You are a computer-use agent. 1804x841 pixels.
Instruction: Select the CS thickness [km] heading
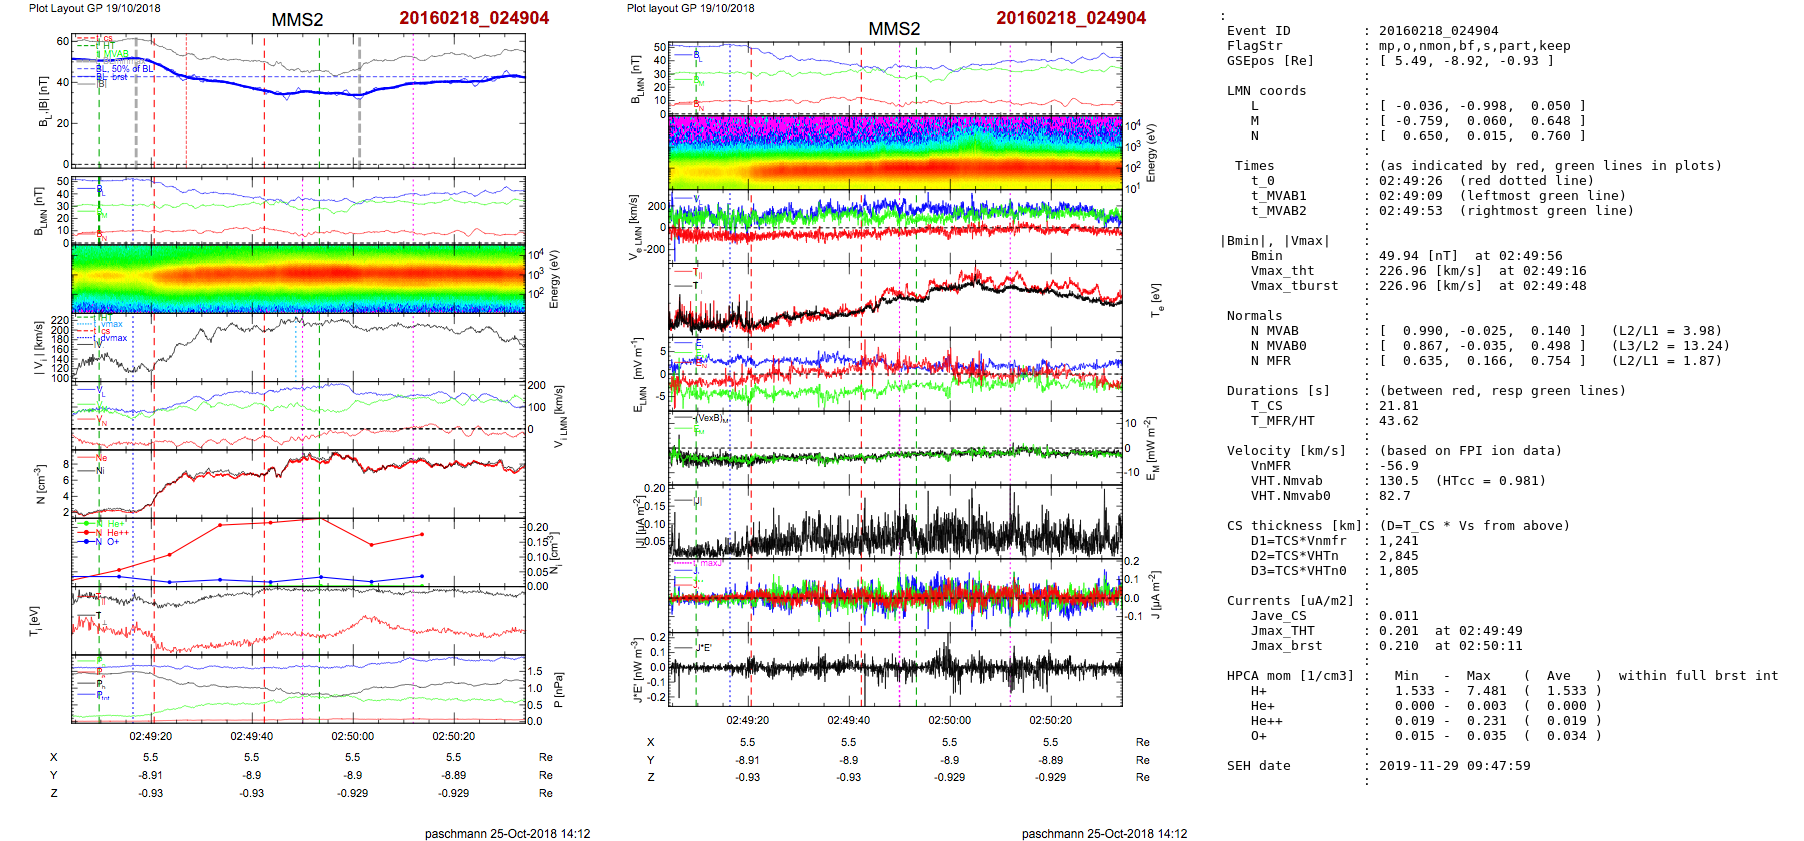[1294, 526]
